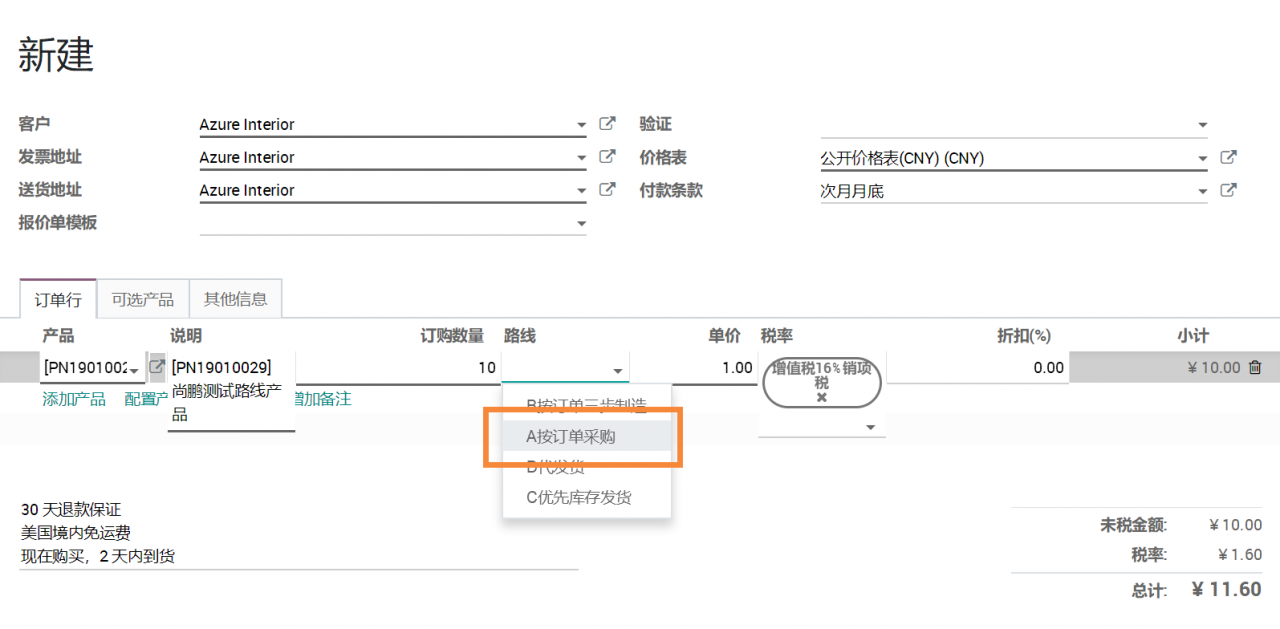Expand the 客户 dropdown arrow
Image resolution: width=1280 pixels, height=629 pixels.
[581, 125]
